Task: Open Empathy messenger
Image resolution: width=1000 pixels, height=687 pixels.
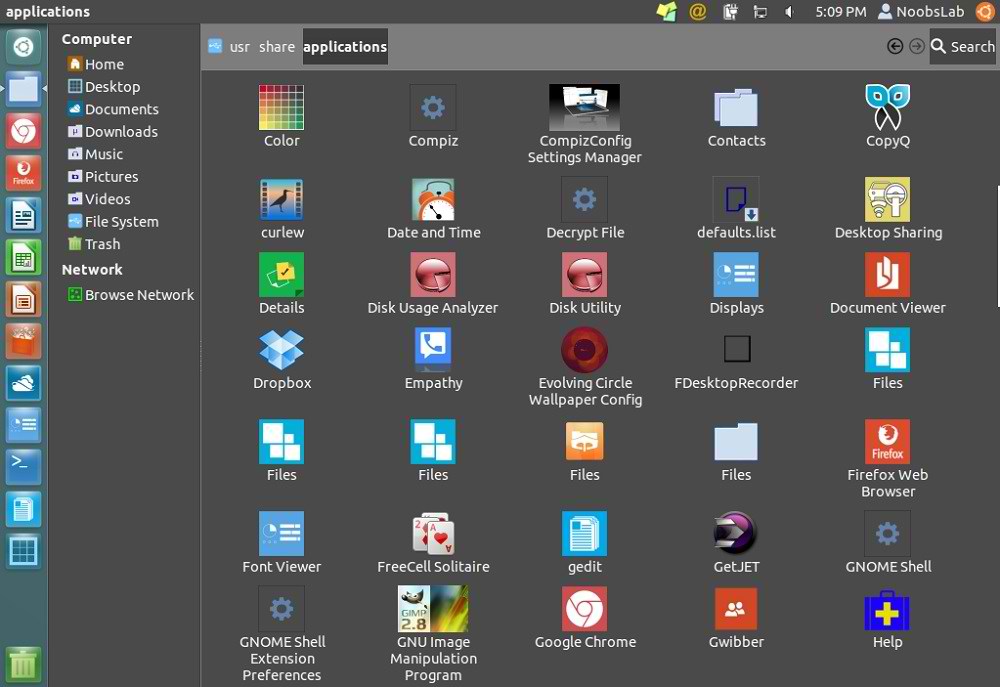Action: coord(433,350)
